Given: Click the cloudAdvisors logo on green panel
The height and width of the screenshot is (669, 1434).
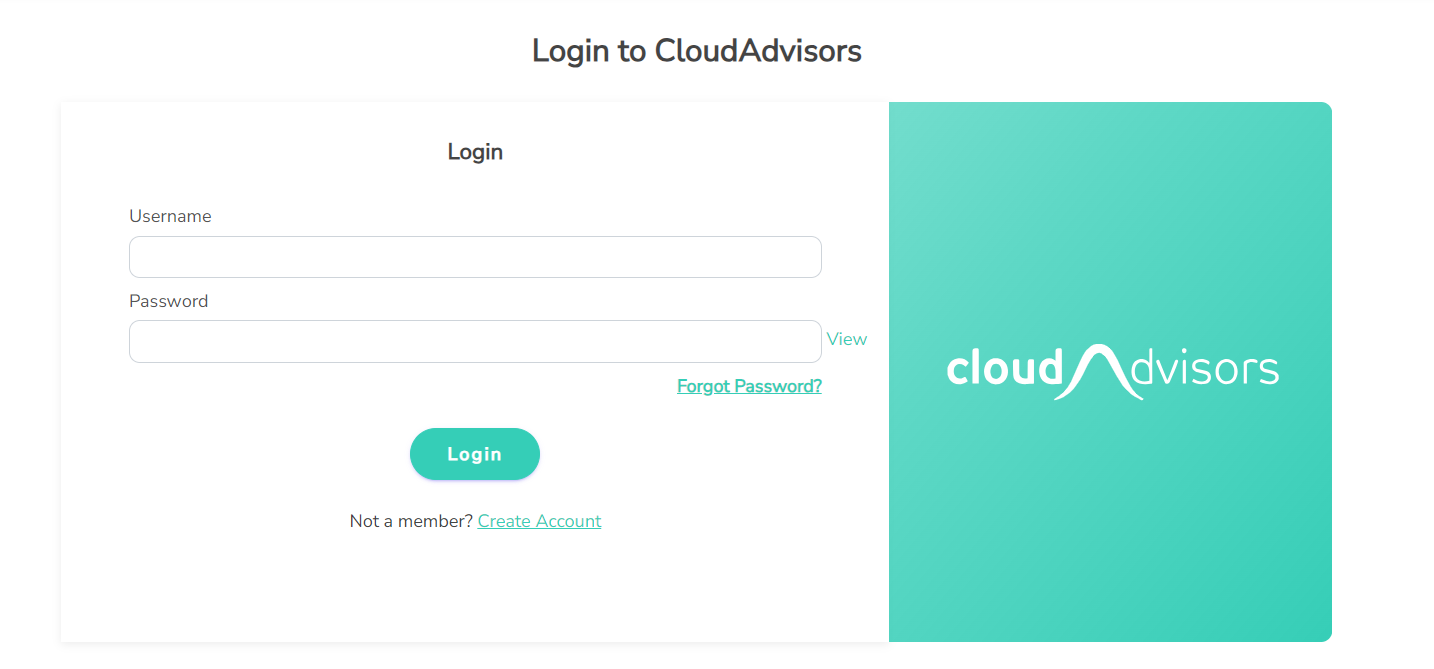Looking at the screenshot, I should tap(1112, 370).
